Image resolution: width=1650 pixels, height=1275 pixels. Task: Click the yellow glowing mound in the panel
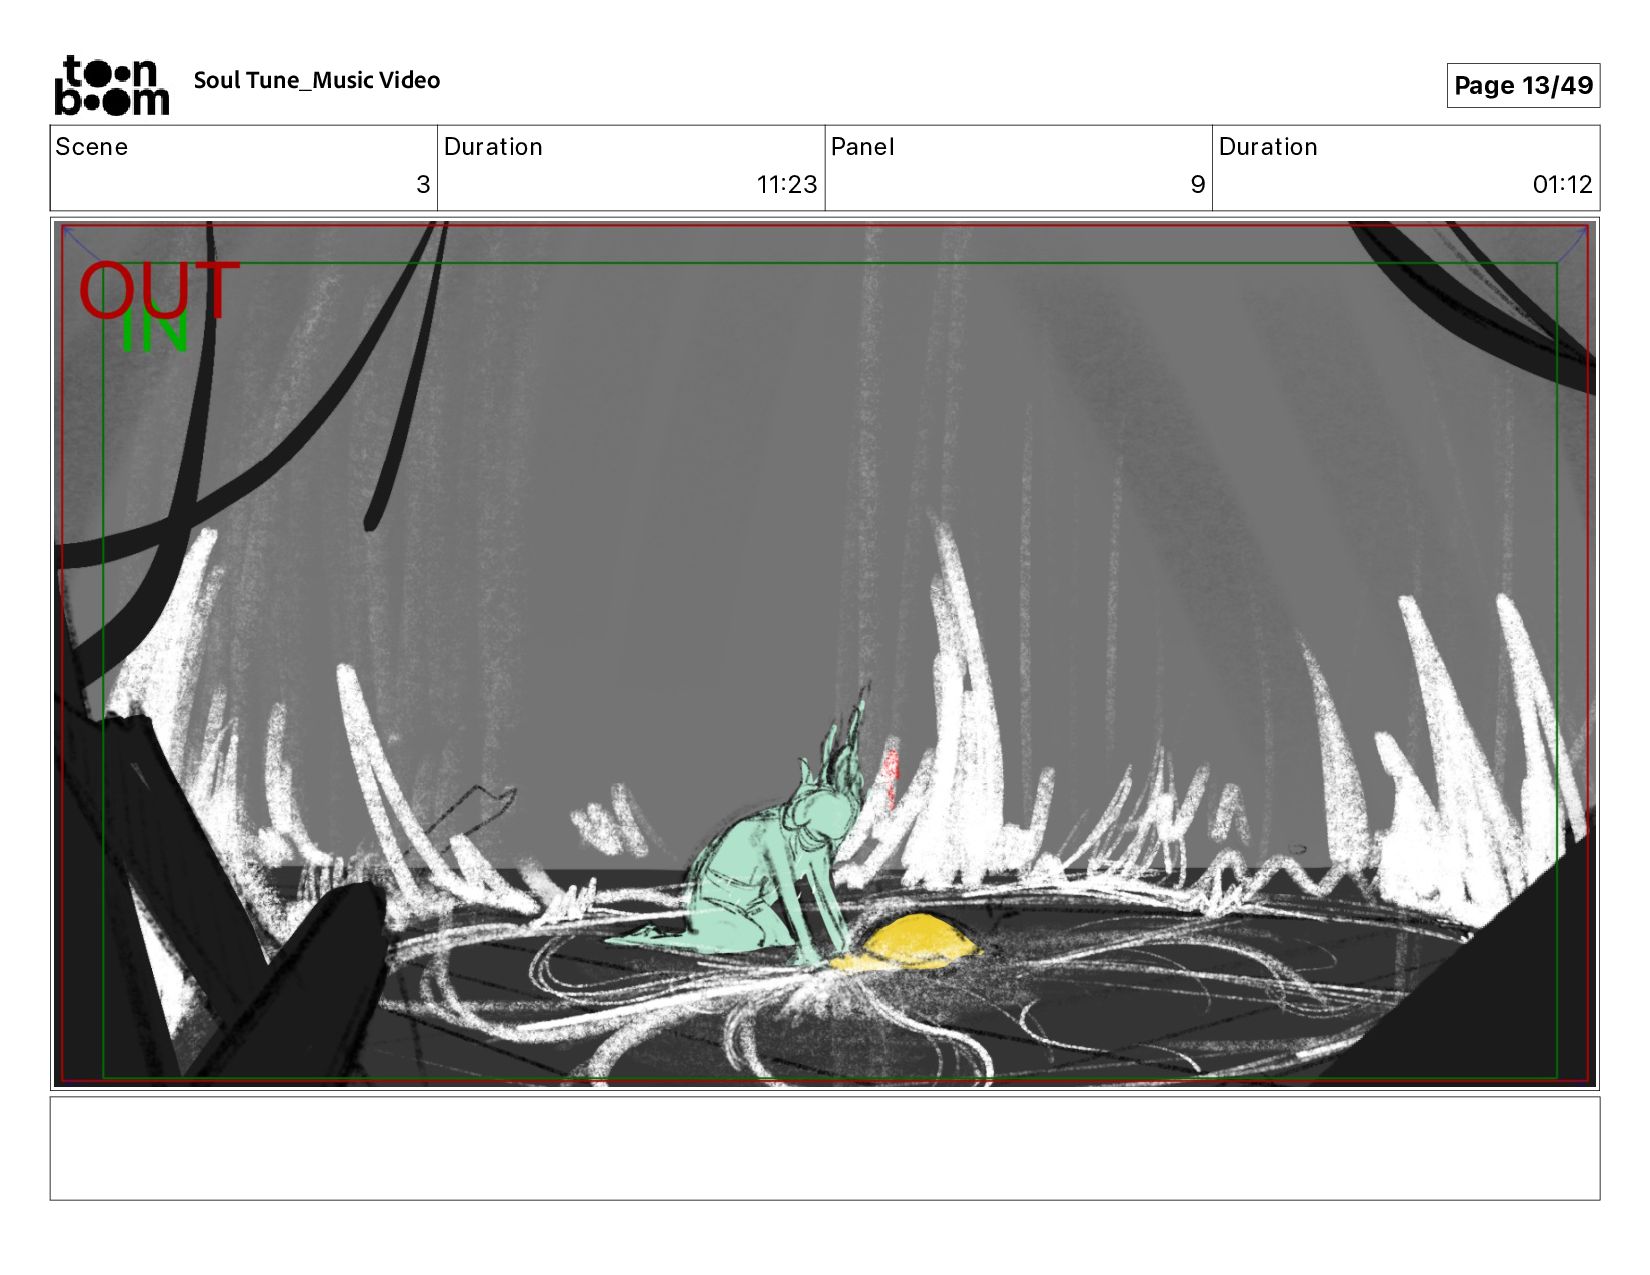pos(905,943)
